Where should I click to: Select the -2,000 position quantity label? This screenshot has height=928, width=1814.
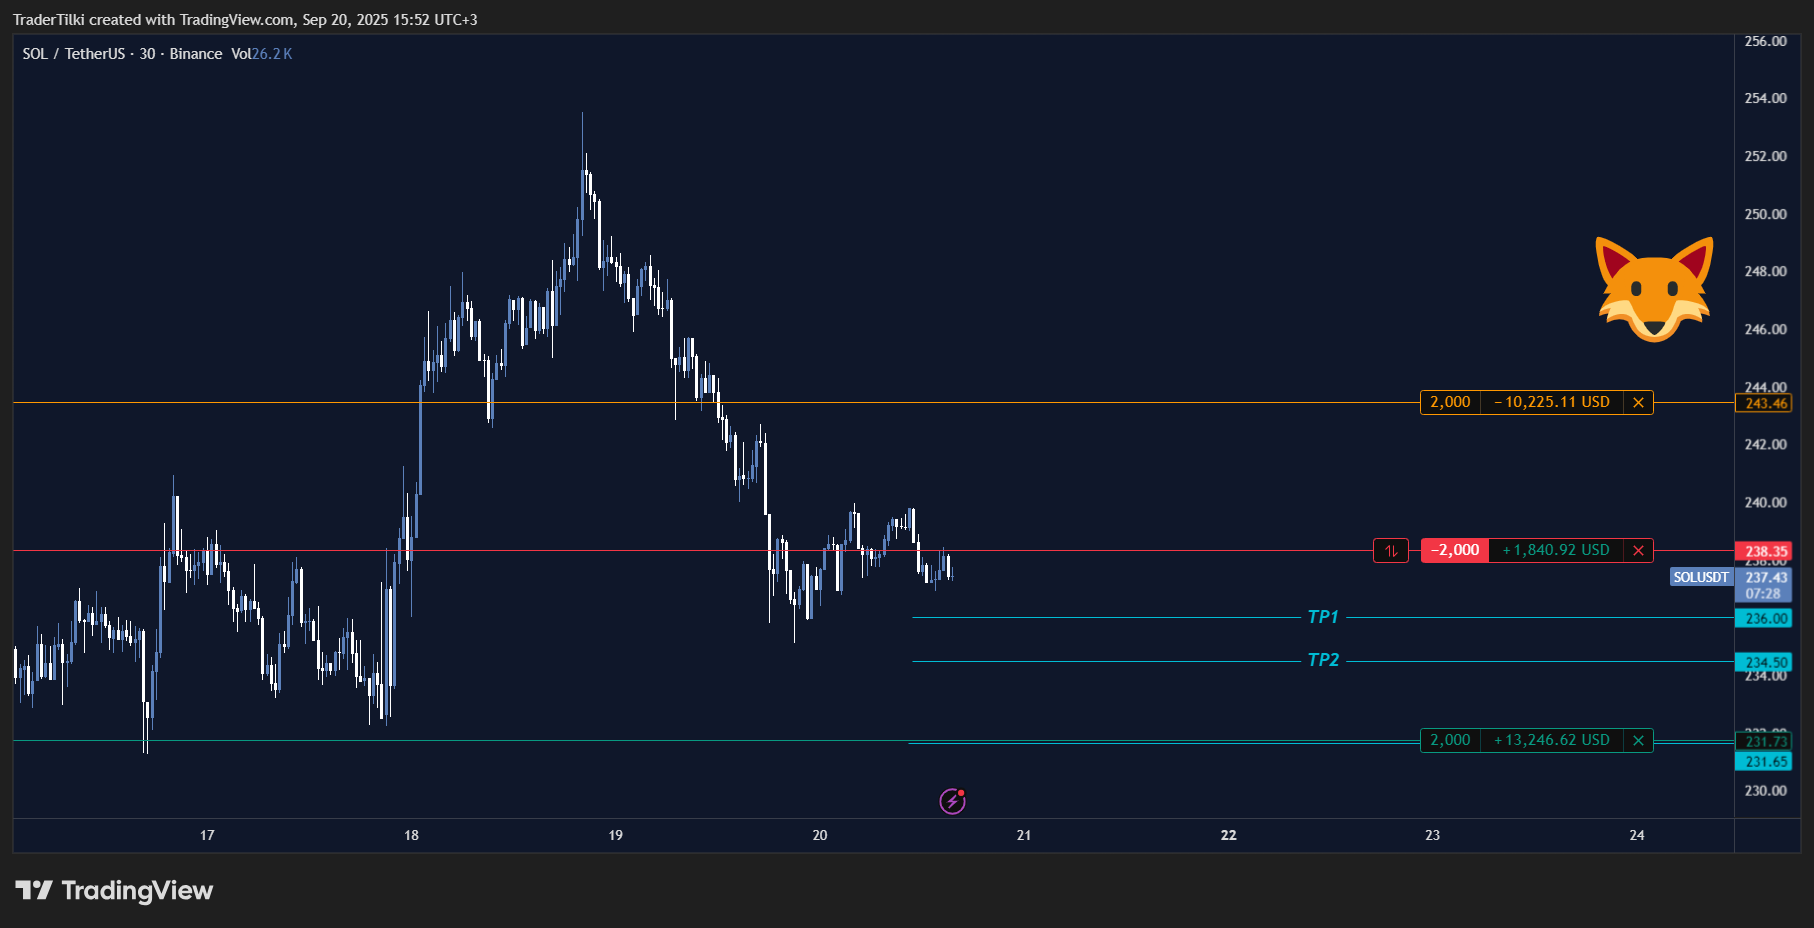pos(1455,551)
